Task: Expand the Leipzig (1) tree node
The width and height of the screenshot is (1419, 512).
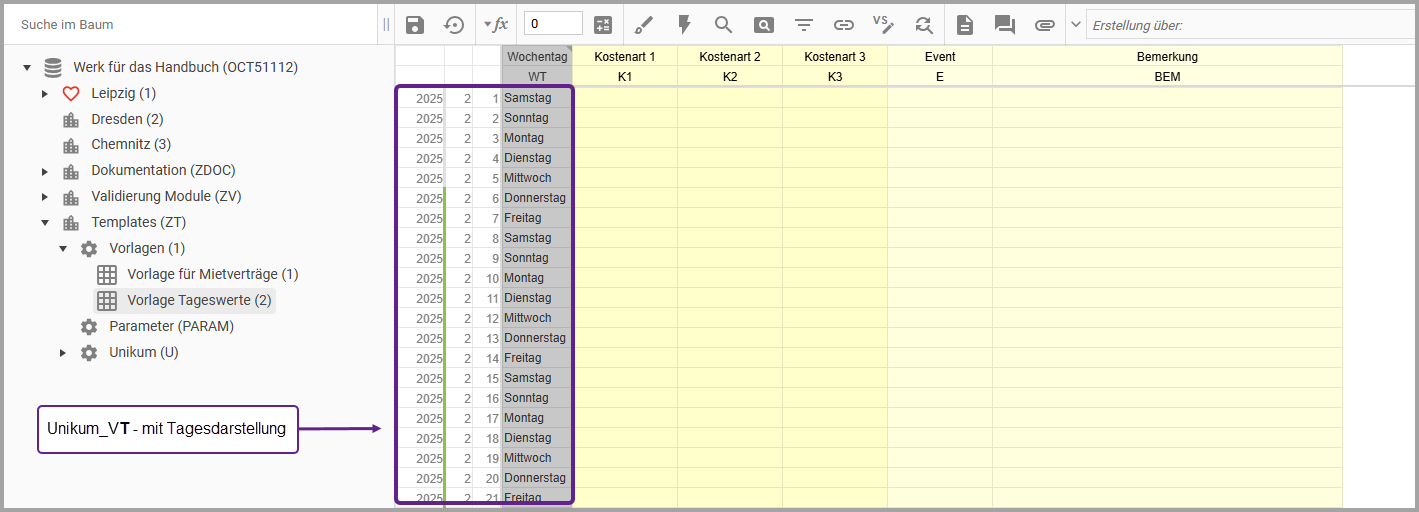Action: pyautogui.click(x=45, y=94)
